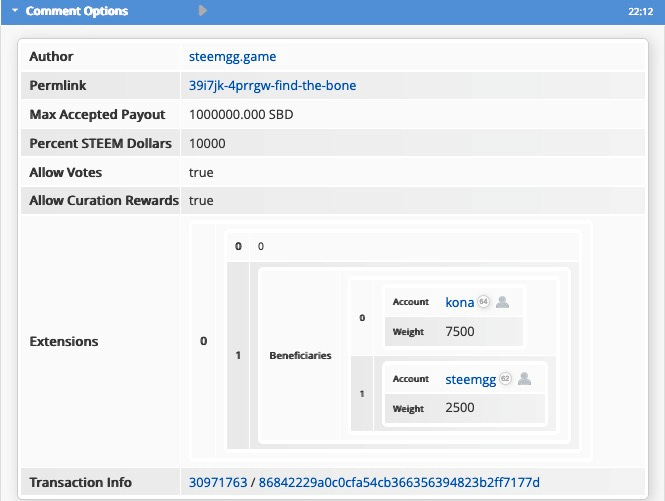Click the Allow Curation Rewards label
Screen dimensions: 665x501
[104, 200]
